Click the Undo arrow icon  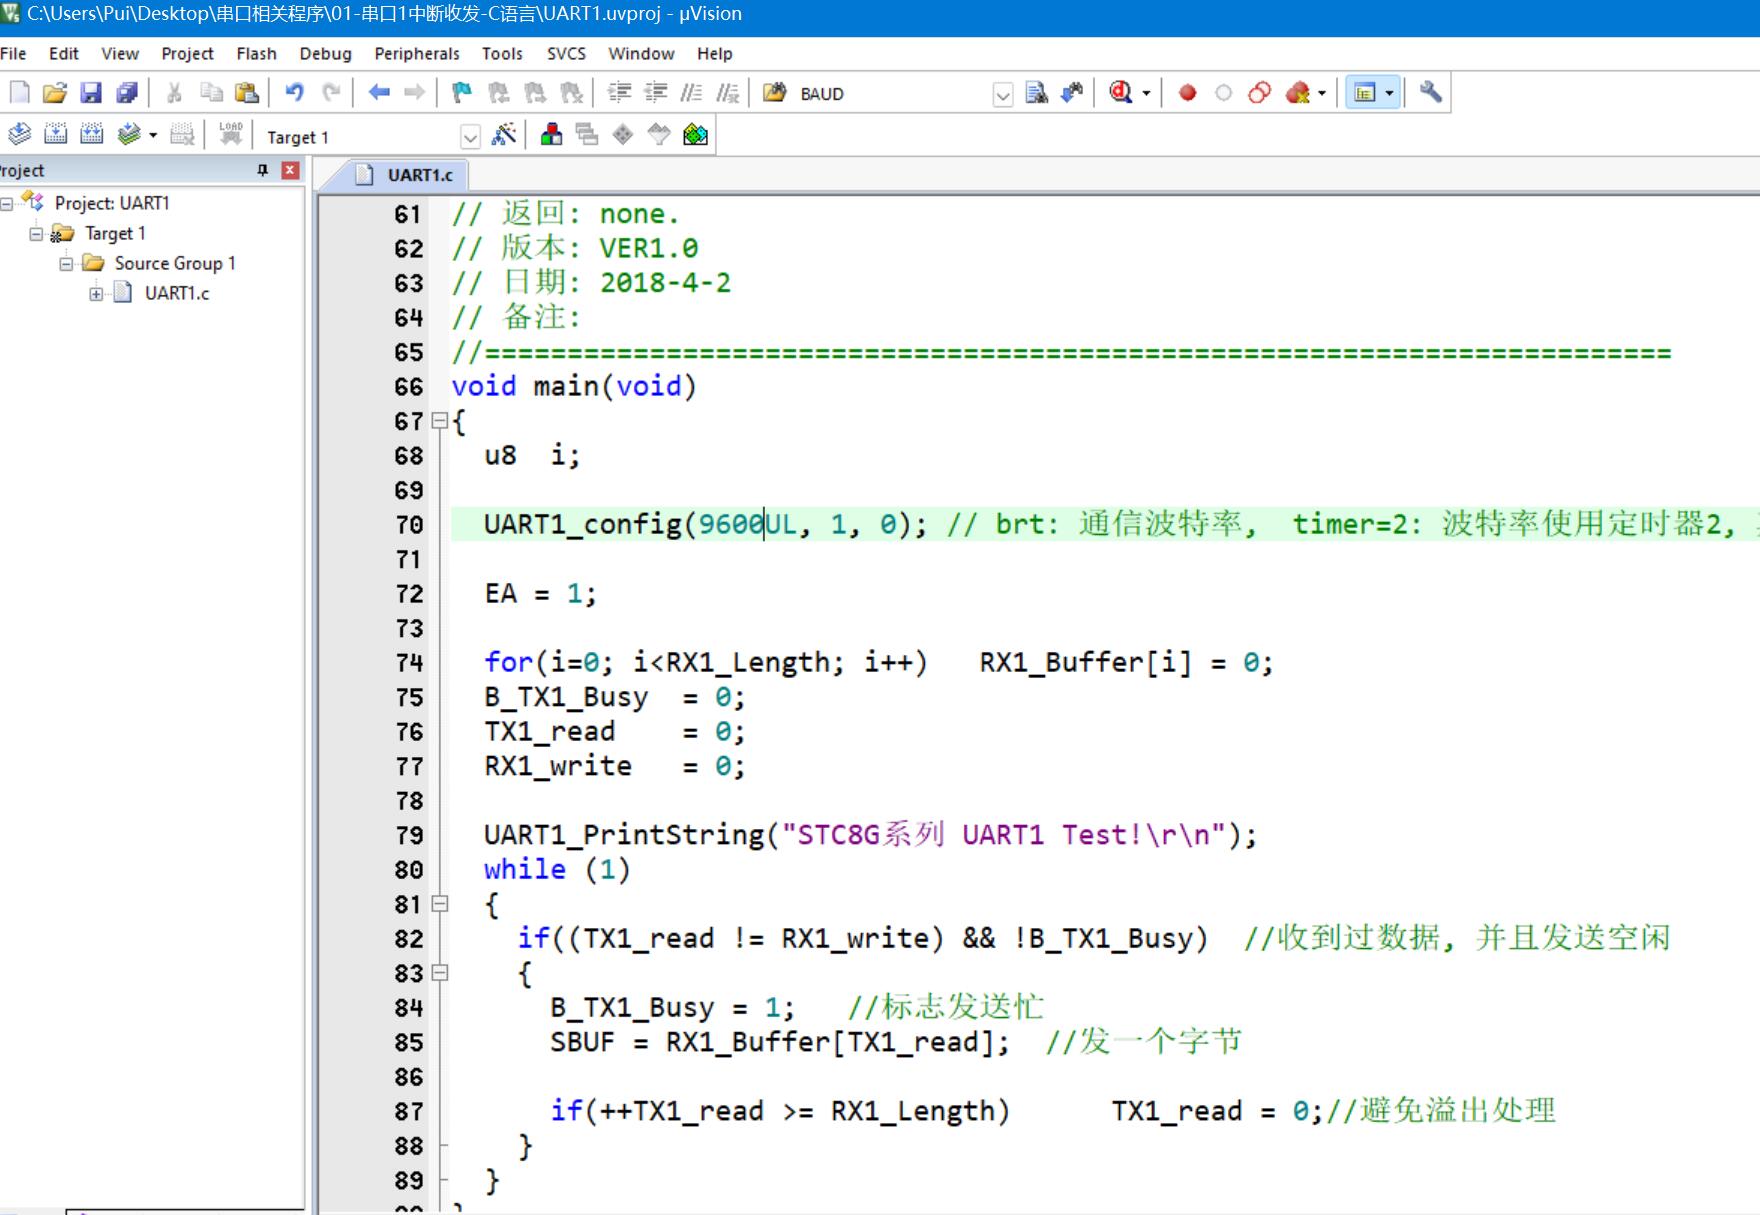coord(294,93)
